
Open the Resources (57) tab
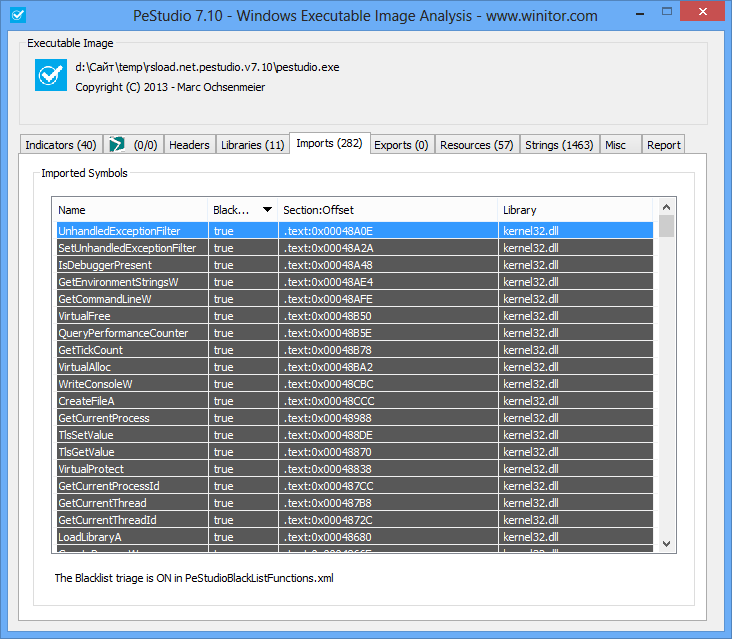[x=477, y=145]
